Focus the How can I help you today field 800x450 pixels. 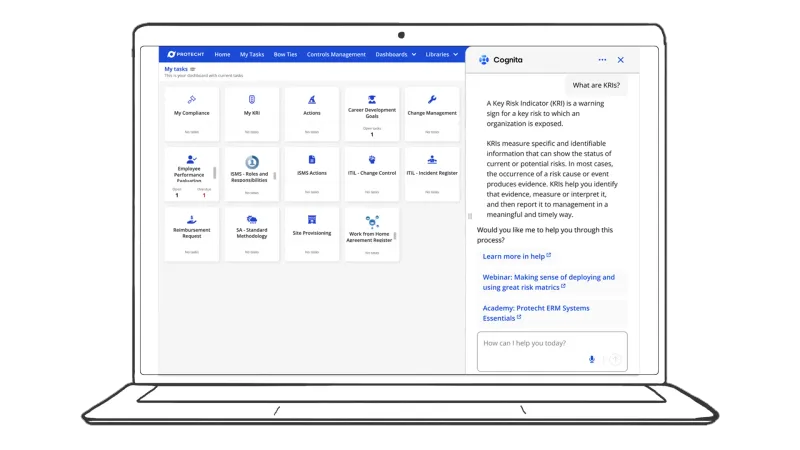(552, 351)
